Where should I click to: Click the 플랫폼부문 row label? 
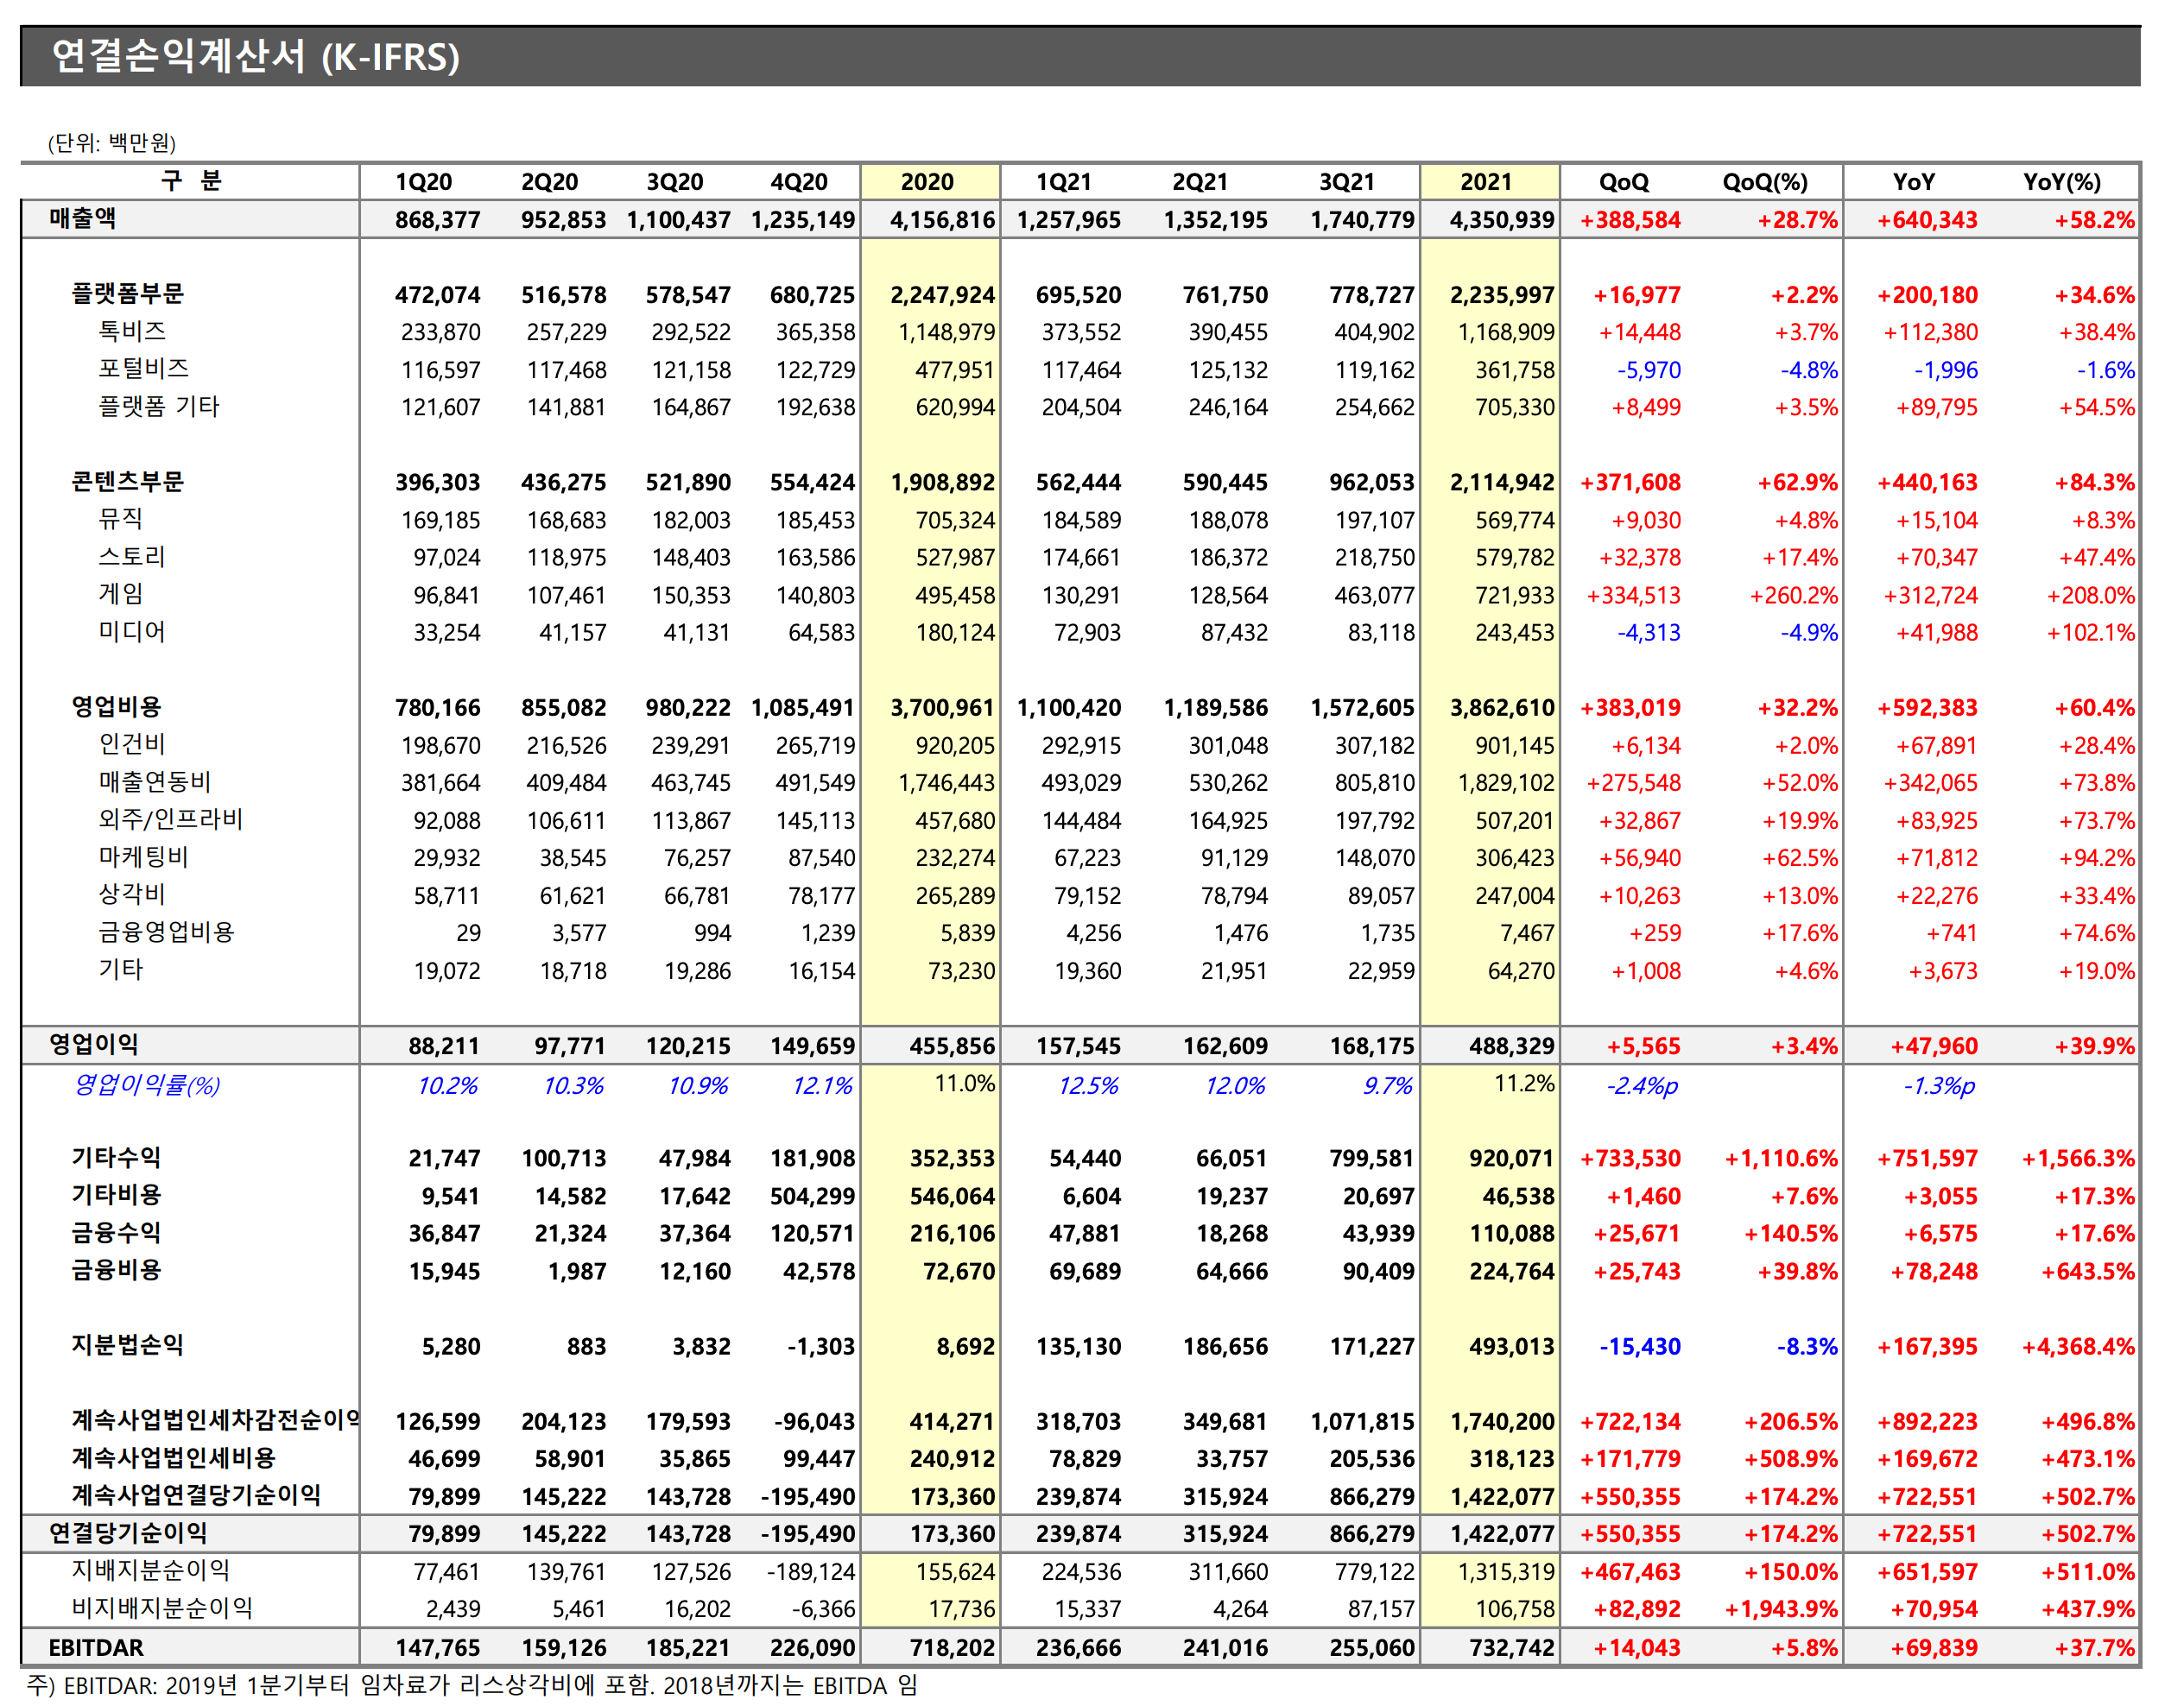coord(127,294)
